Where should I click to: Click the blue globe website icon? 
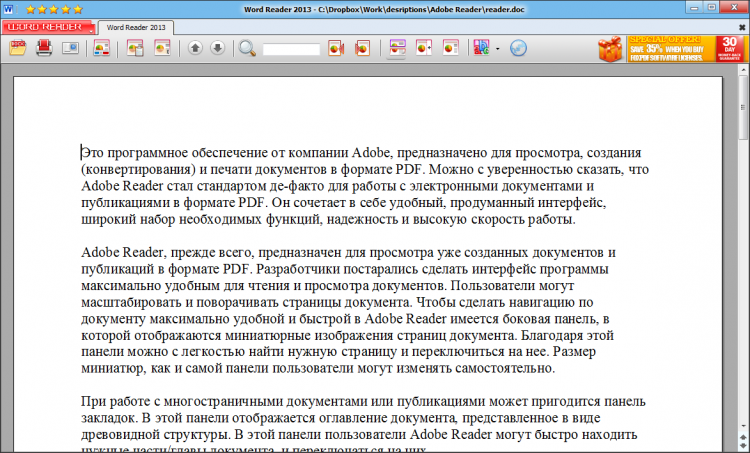[x=518, y=48]
